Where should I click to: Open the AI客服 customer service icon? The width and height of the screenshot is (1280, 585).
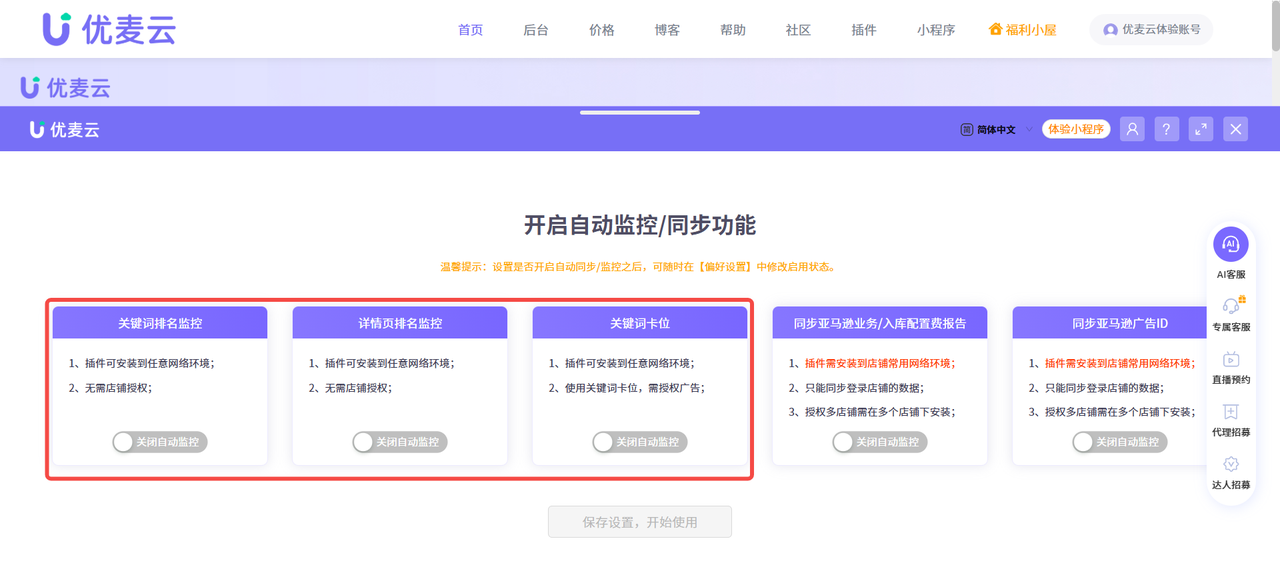pos(1231,243)
